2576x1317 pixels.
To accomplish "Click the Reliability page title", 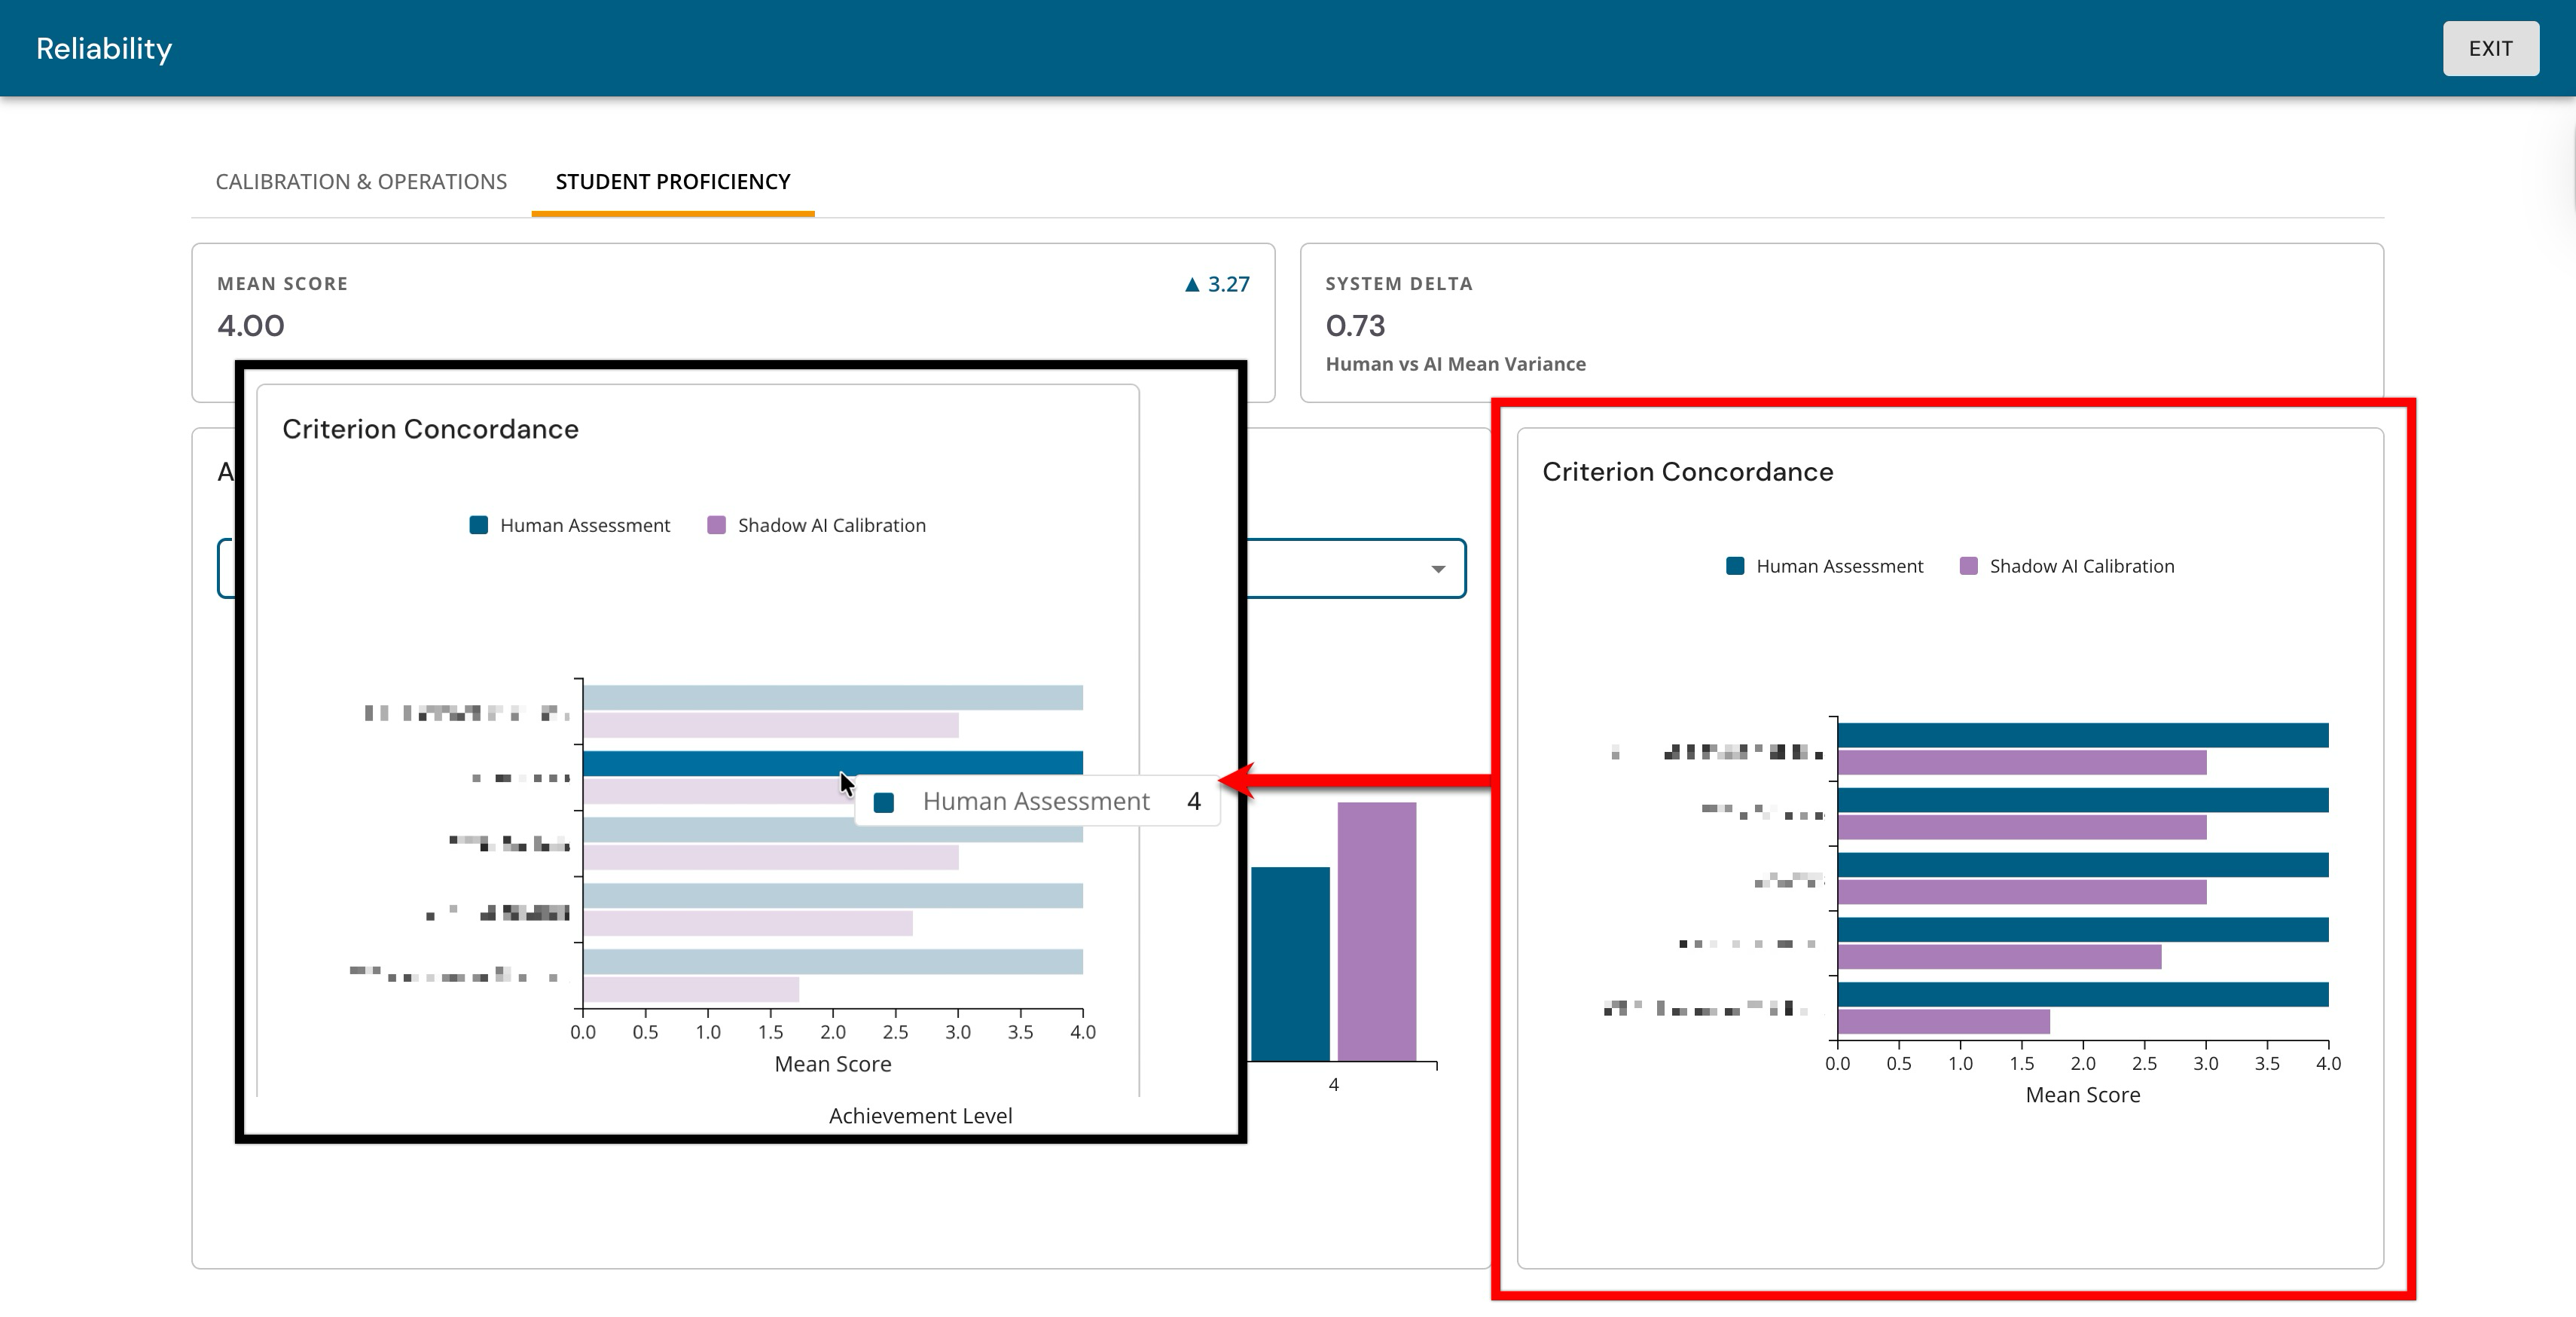I will click(104, 48).
